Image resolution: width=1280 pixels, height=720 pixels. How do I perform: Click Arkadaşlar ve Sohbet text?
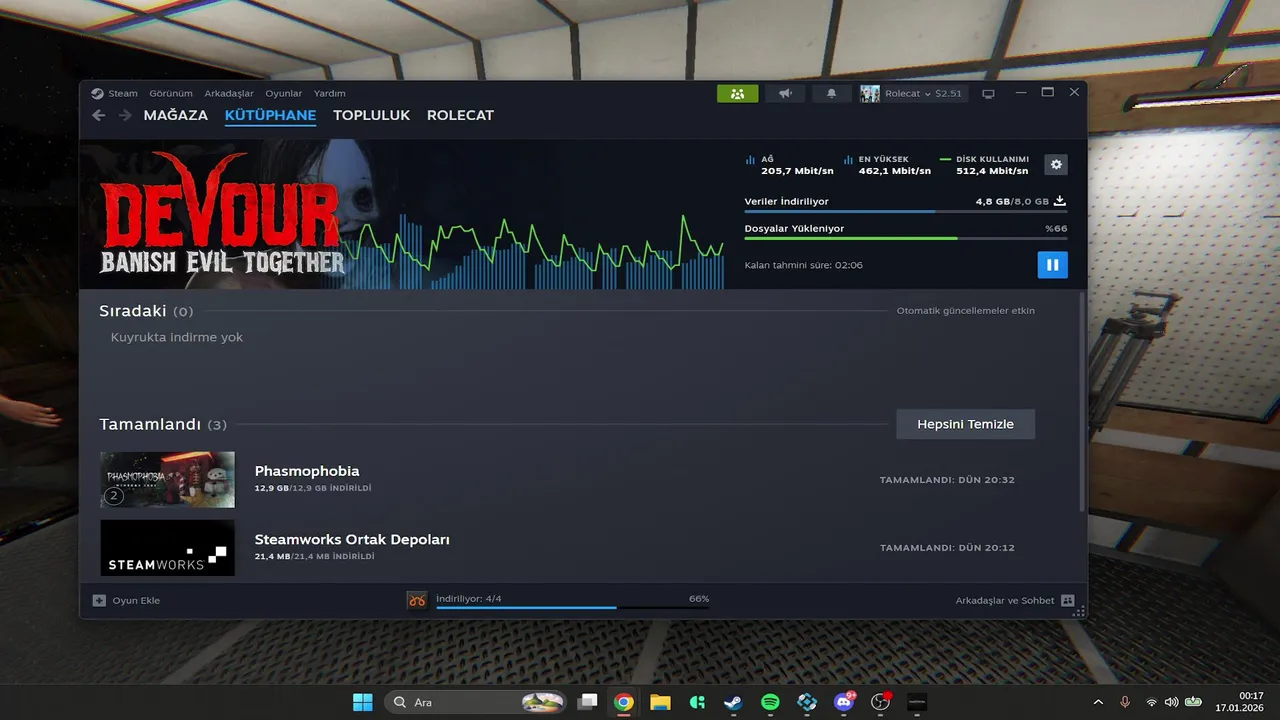tap(1005, 600)
